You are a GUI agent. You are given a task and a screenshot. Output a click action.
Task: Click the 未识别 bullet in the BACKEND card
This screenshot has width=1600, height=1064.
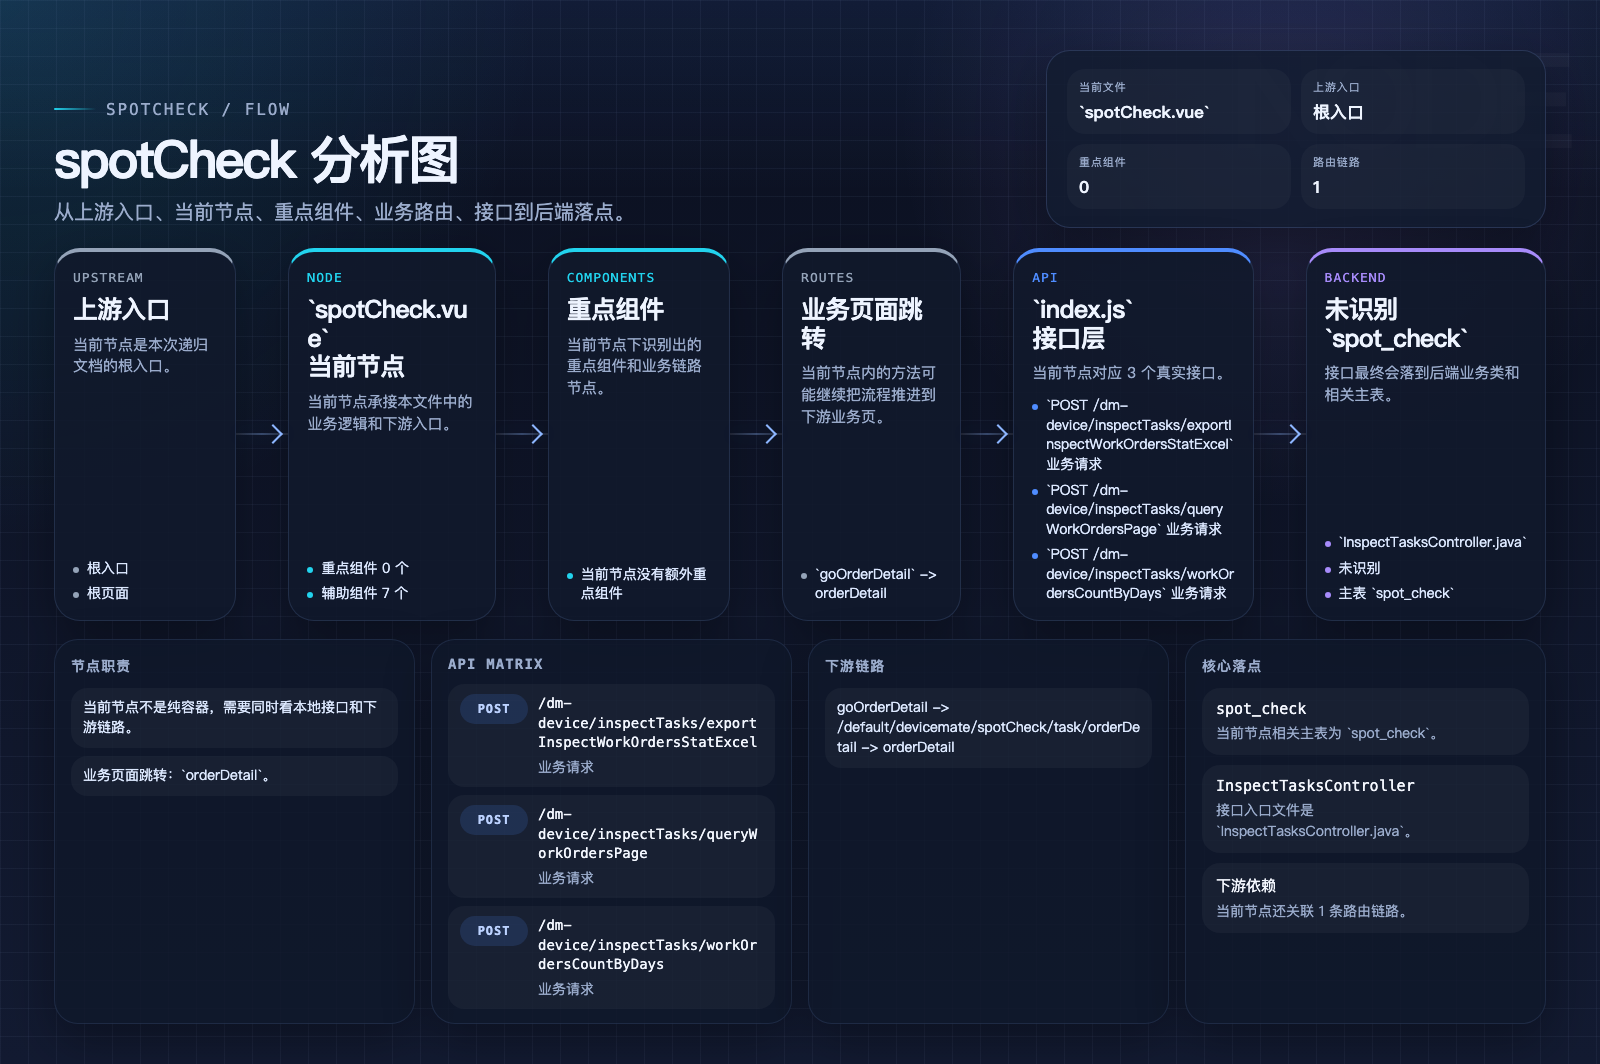click(1353, 568)
